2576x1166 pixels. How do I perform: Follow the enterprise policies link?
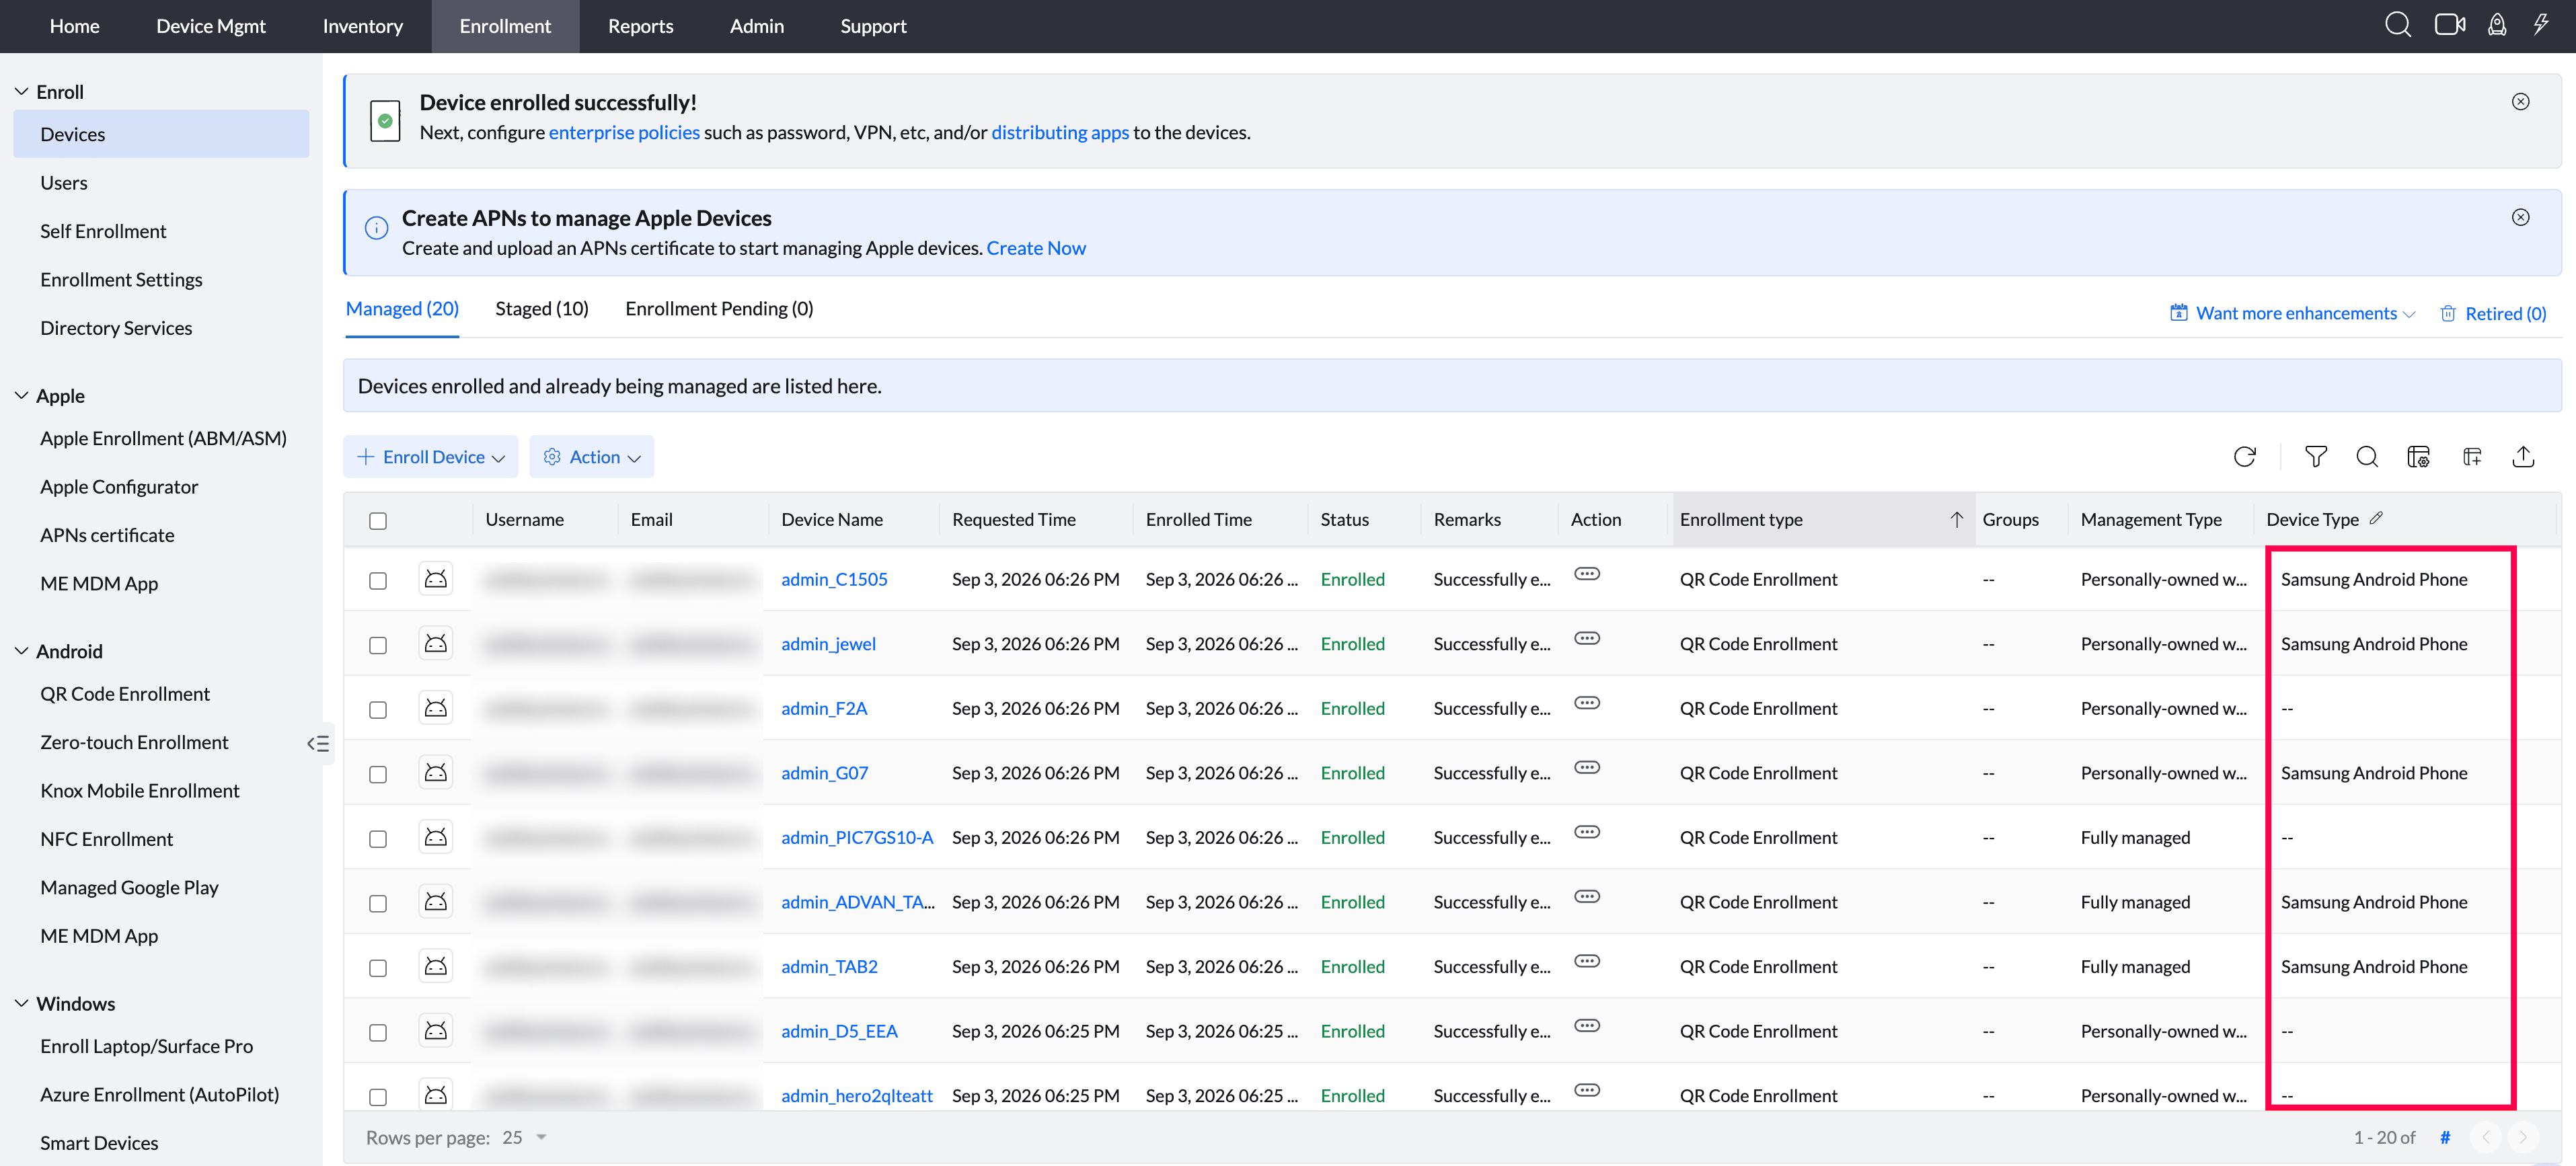click(x=624, y=132)
